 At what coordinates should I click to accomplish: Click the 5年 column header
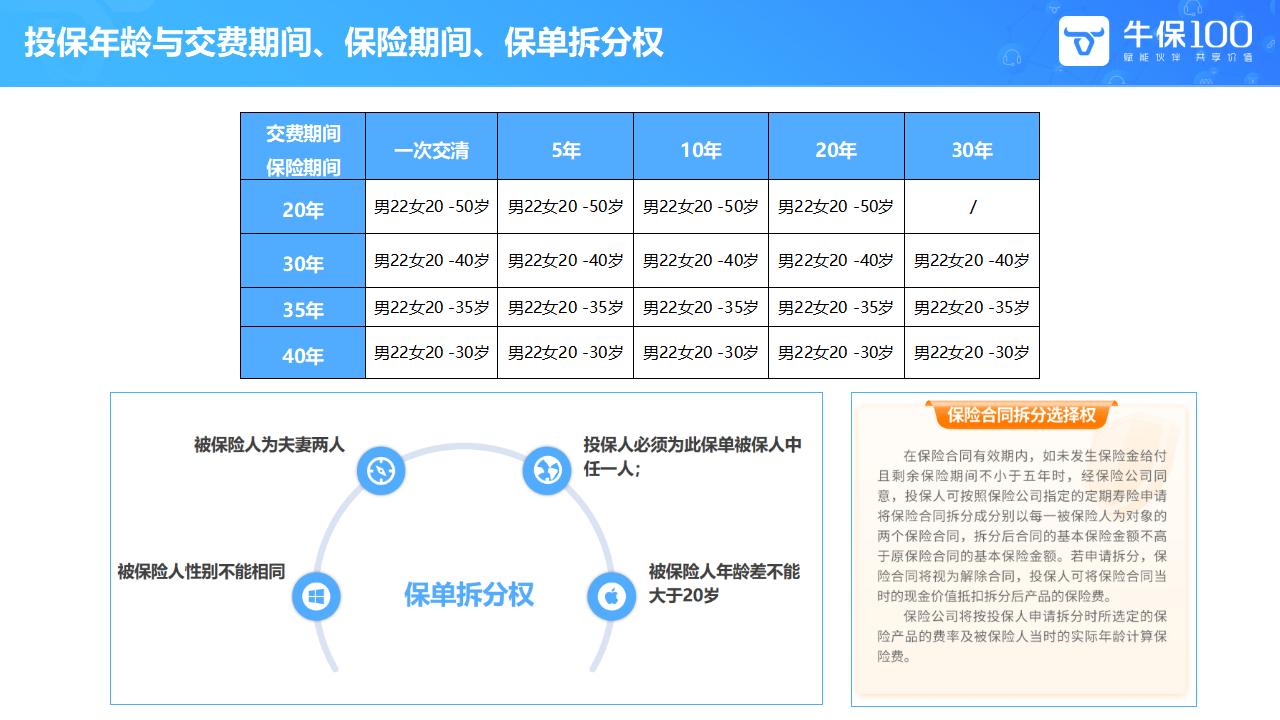coord(565,150)
